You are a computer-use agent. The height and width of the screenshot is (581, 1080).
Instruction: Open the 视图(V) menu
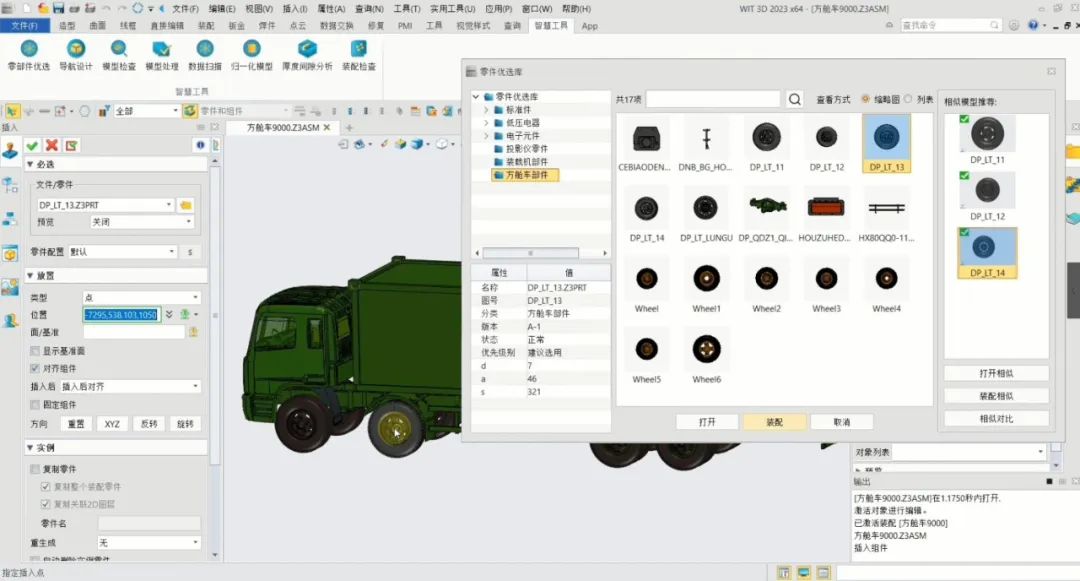pyautogui.click(x=259, y=8)
